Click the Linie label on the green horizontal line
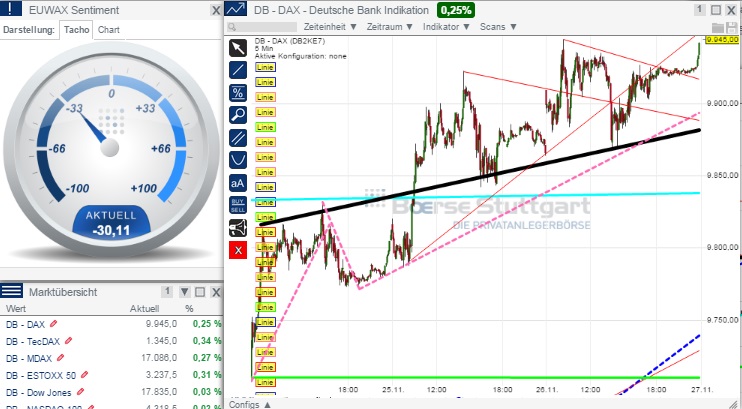This screenshot has width=742, height=409. 265,382
